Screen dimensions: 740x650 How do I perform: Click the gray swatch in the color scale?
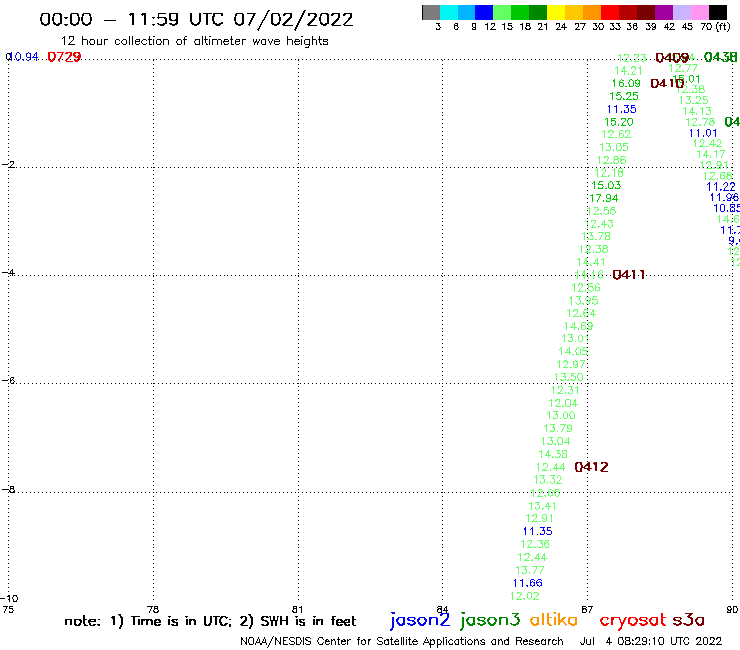click(x=431, y=12)
